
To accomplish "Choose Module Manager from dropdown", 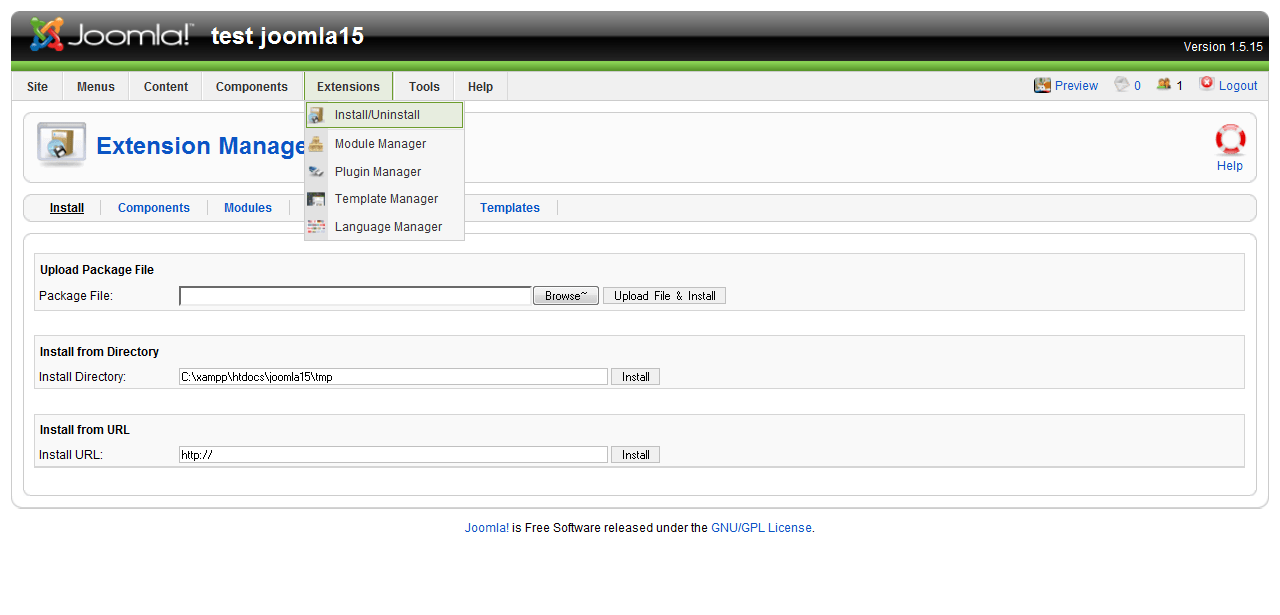I will point(384,144).
